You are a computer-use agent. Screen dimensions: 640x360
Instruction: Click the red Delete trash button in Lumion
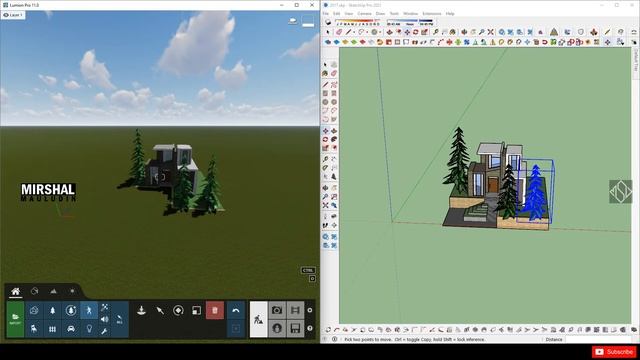click(x=215, y=311)
